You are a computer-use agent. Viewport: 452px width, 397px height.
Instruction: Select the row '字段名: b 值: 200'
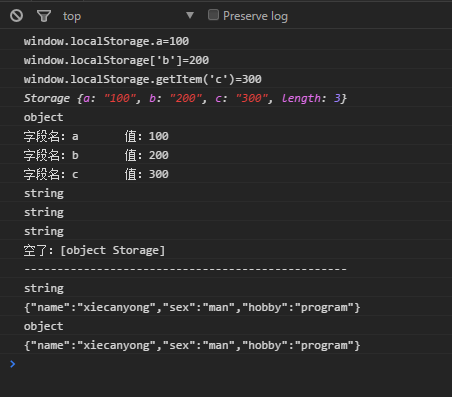click(x=96, y=155)
